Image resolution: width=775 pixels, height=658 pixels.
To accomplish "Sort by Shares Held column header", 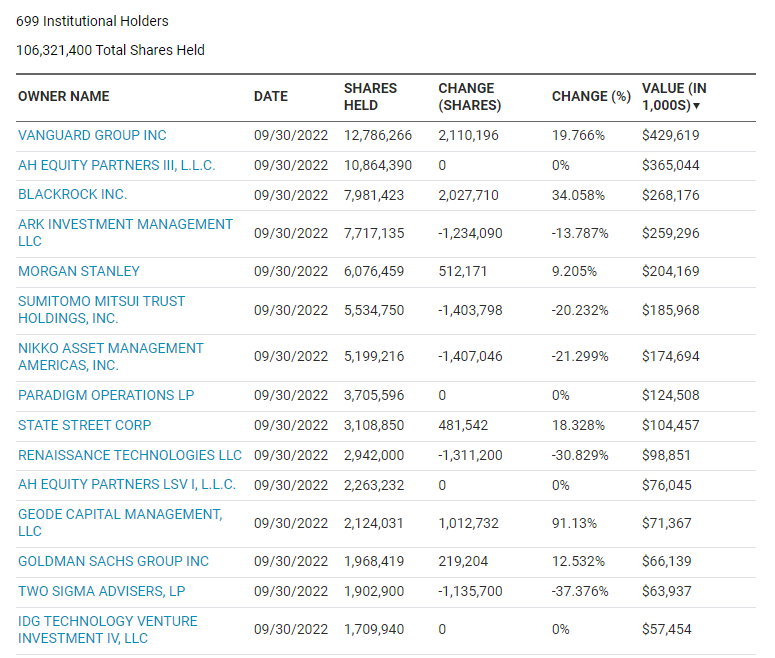I will coord(370,97).
